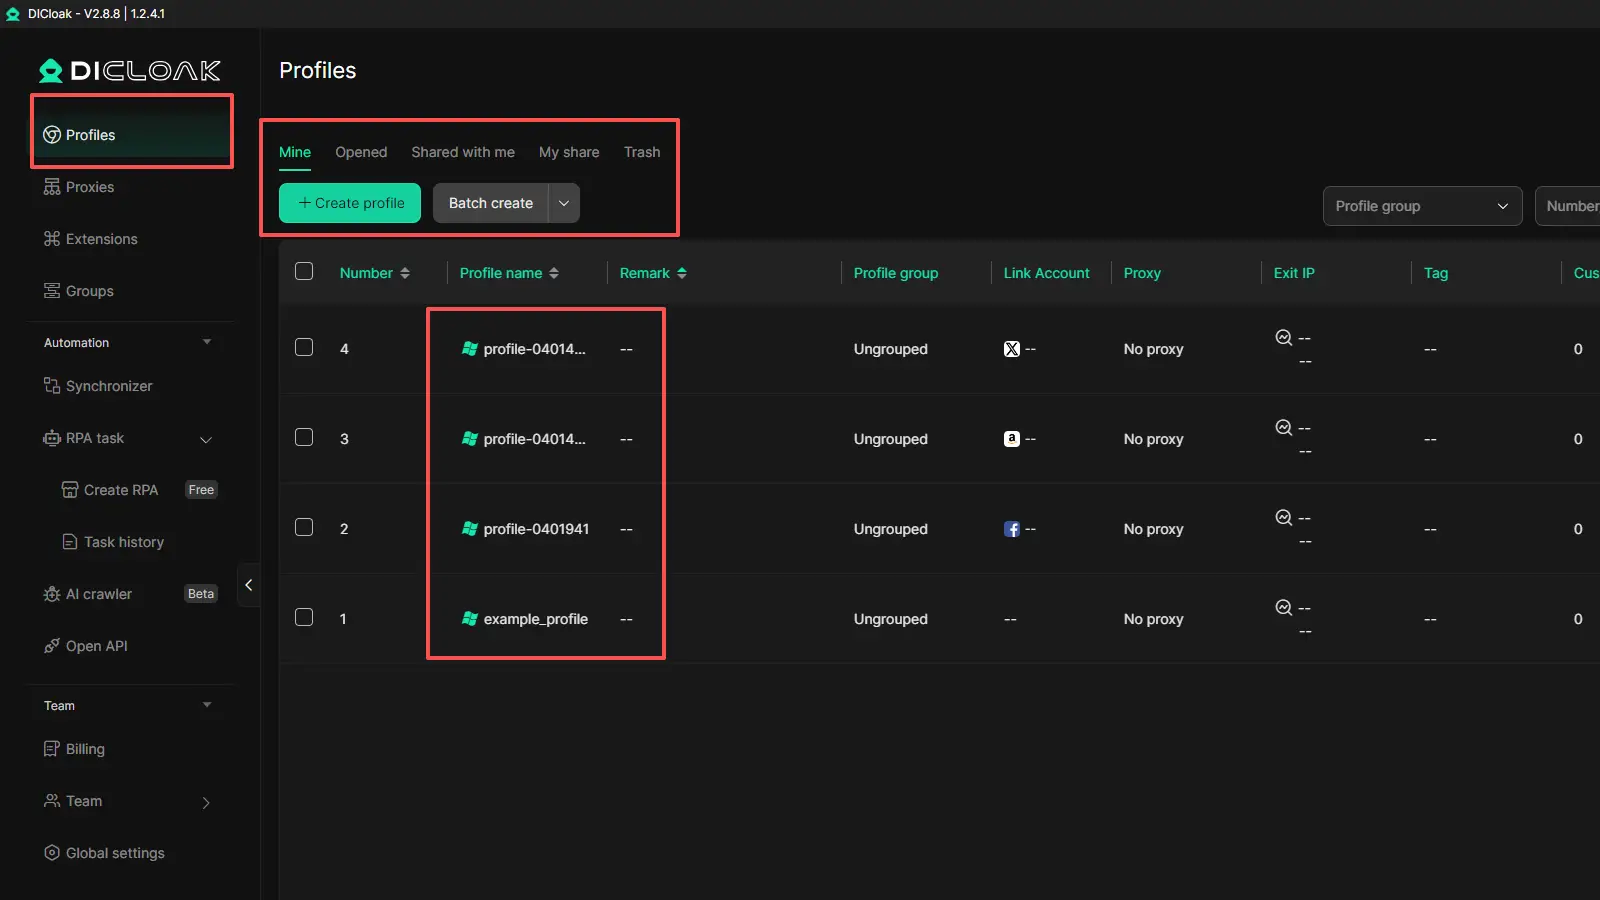Select the checkbox for example_profile row

(x=304, y=618)
